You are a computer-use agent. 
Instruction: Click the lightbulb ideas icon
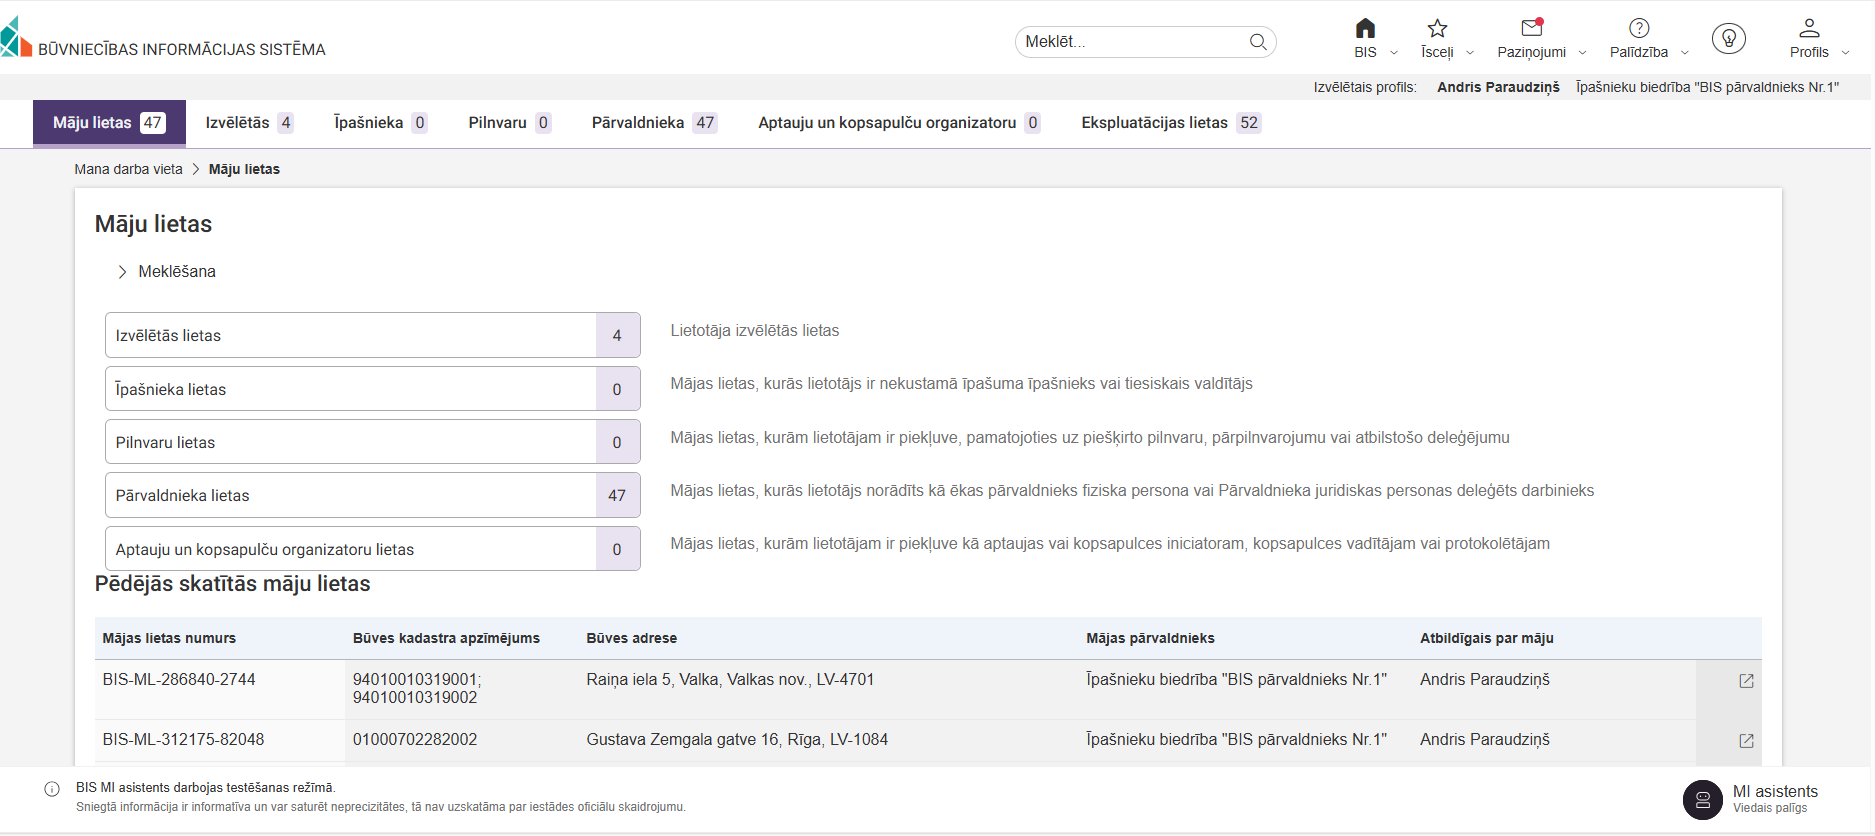pyautogui.click(x=1728, y=39)
